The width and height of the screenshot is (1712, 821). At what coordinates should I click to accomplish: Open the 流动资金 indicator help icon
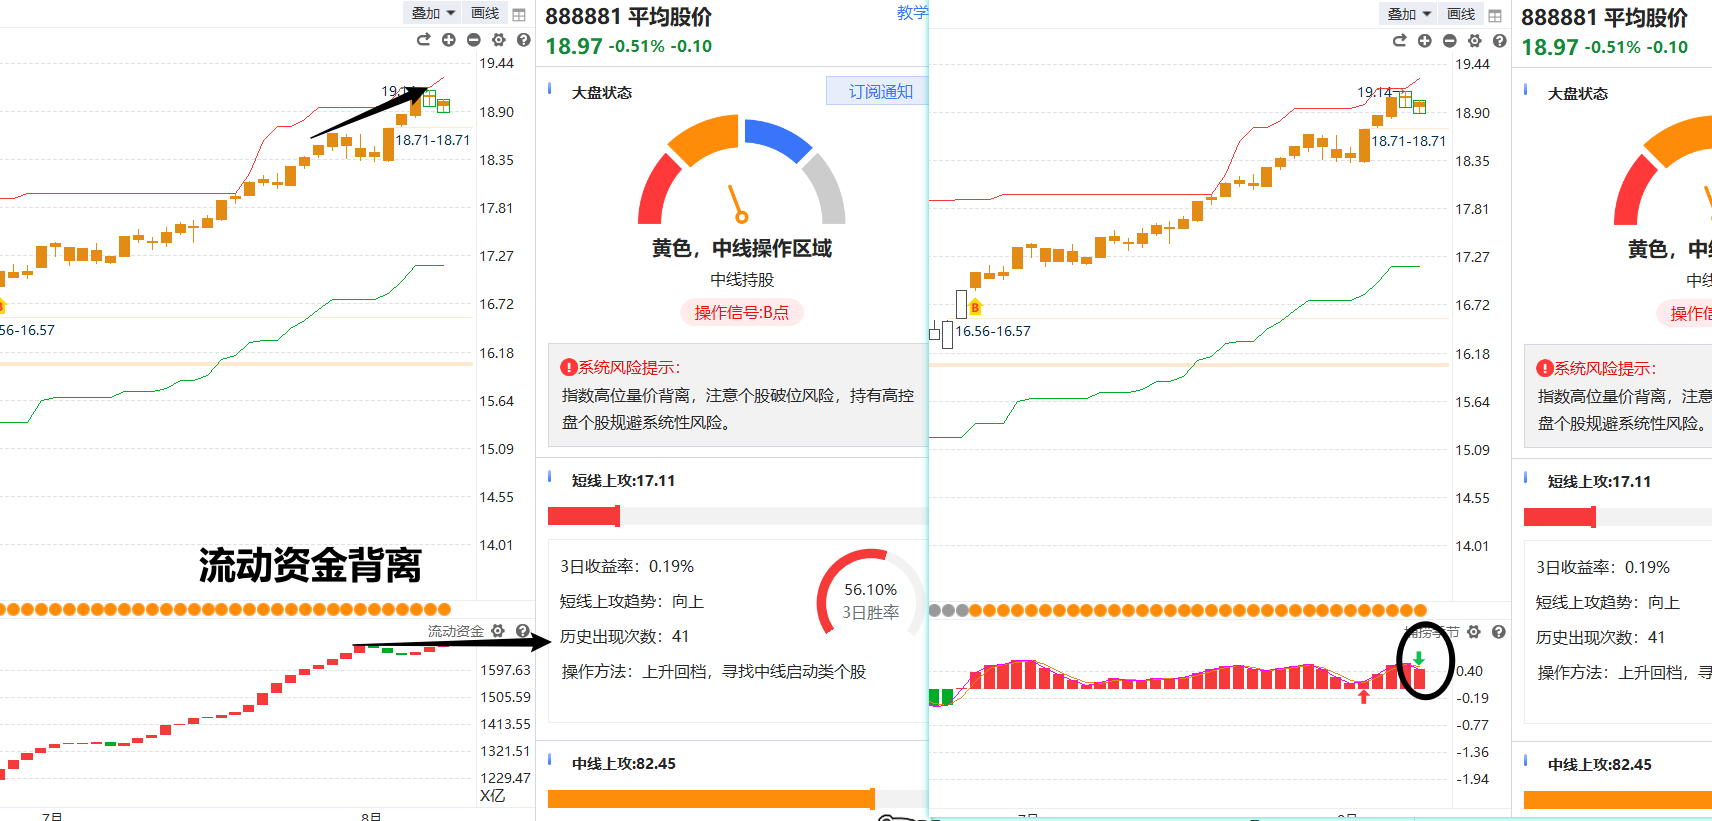pyautogui.click(x=522, y=631)
